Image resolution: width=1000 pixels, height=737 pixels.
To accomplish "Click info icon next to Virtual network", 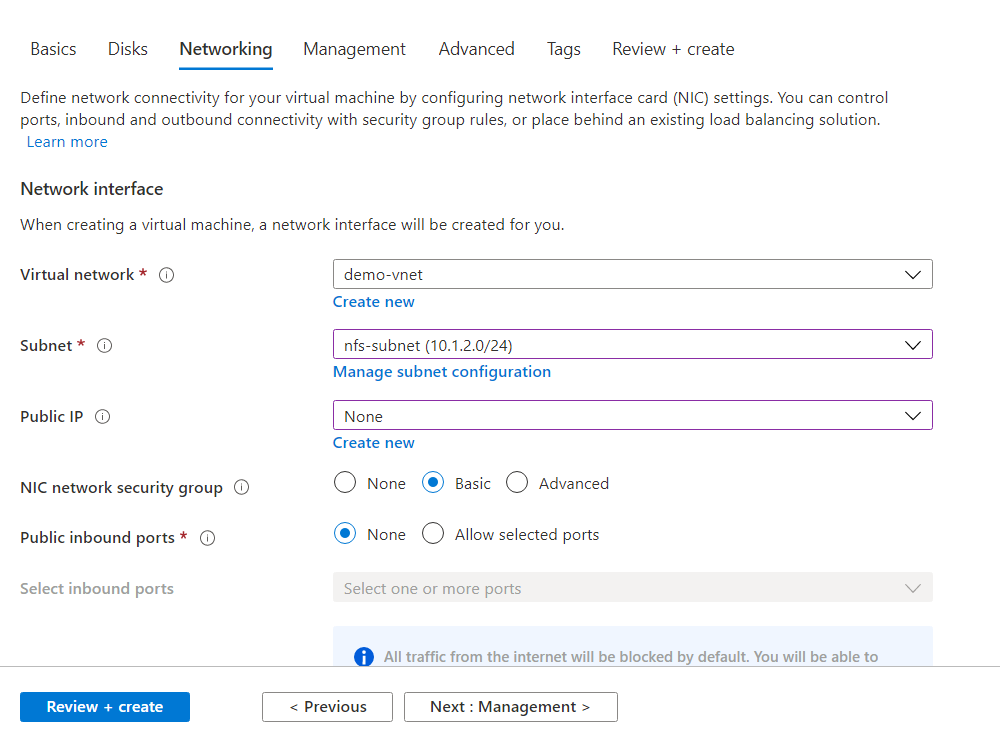I will tap(167, 275).
